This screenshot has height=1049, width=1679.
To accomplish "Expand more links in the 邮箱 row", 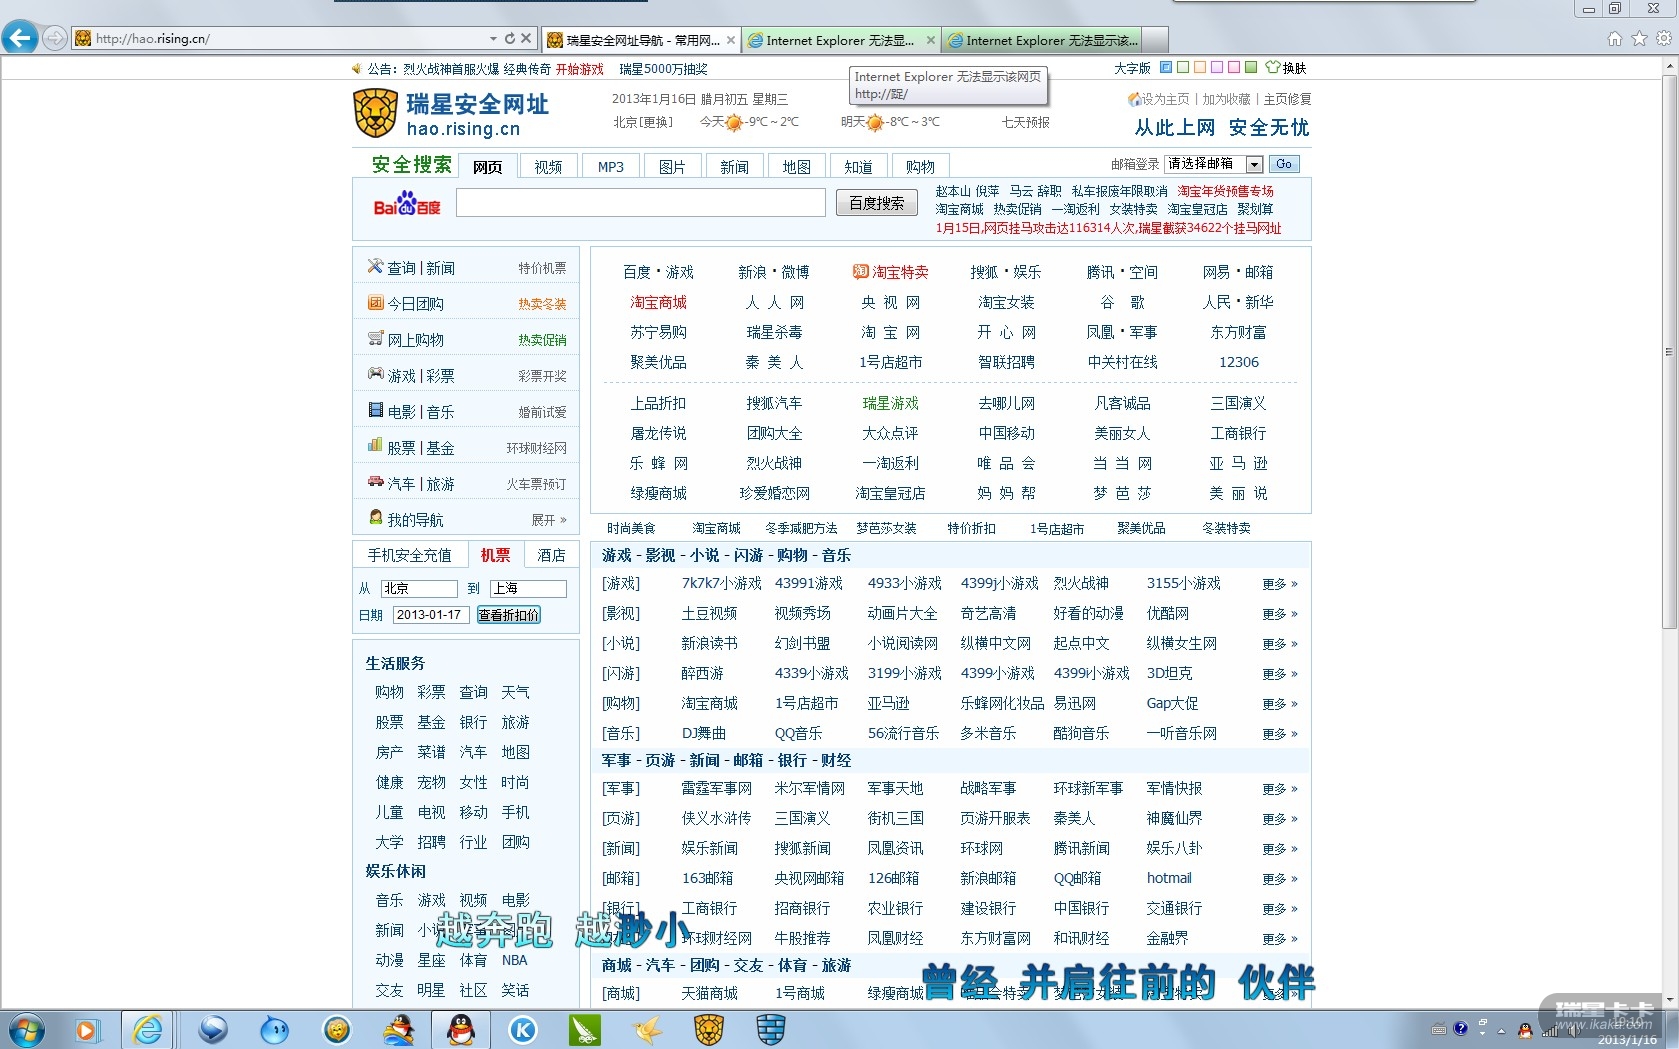I will coord(1280,879).
